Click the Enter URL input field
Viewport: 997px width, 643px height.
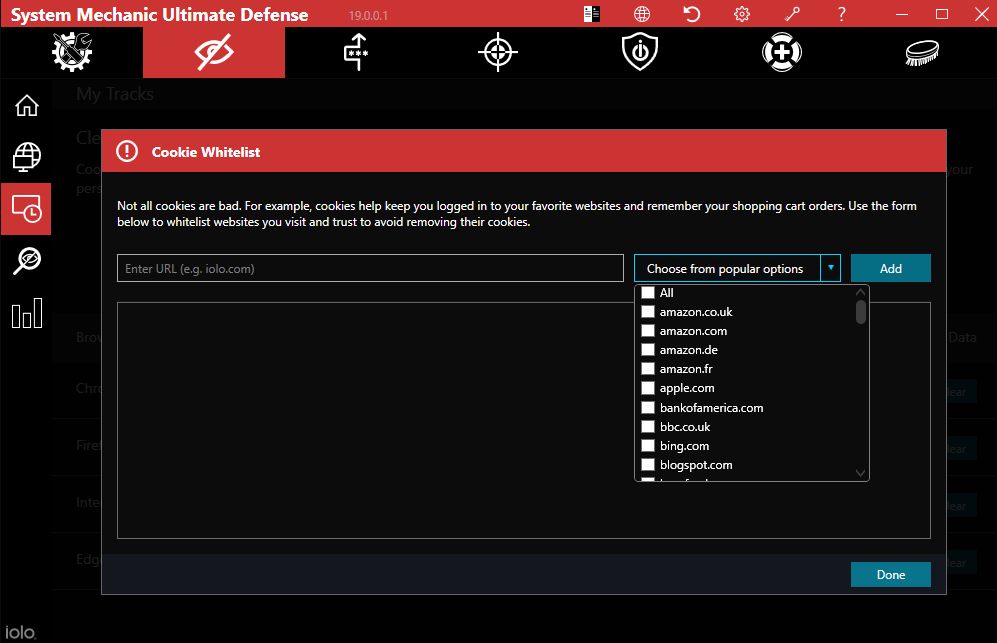click(x=370, y=268)
